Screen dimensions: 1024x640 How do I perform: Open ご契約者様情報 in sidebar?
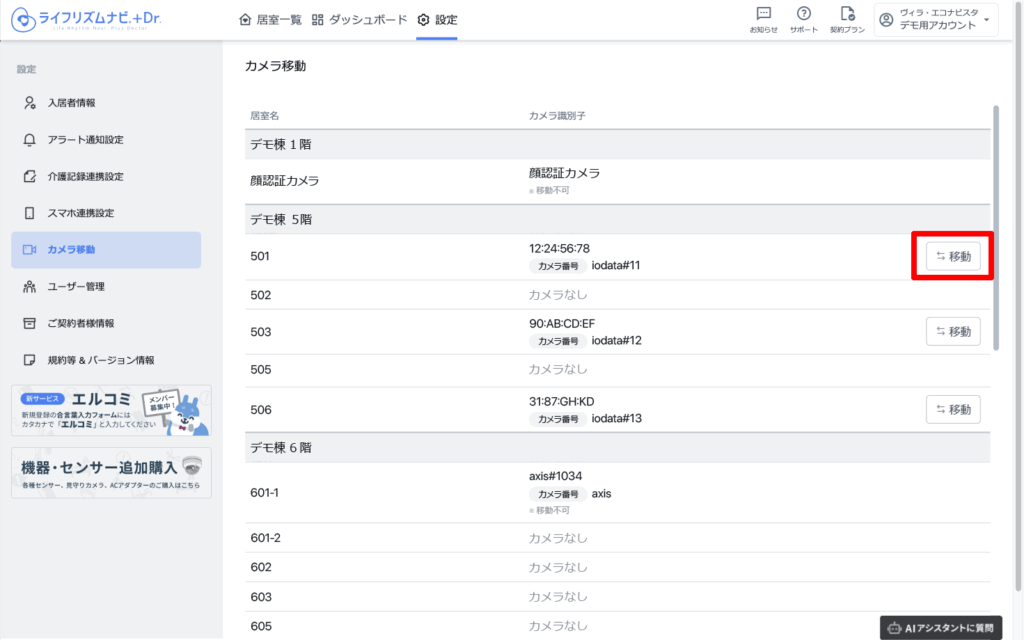tap(80, 323)
